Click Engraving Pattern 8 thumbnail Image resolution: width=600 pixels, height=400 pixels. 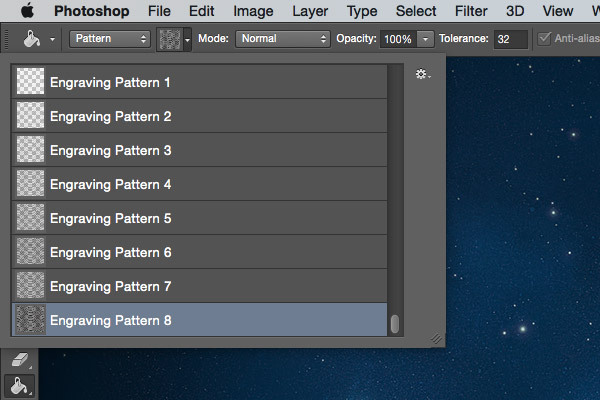30,320
